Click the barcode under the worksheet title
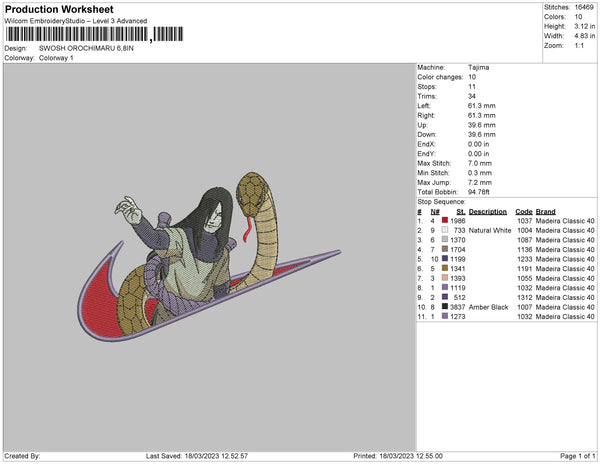The image size is (600, 464). pyautogui.click(x=94, y=34)
